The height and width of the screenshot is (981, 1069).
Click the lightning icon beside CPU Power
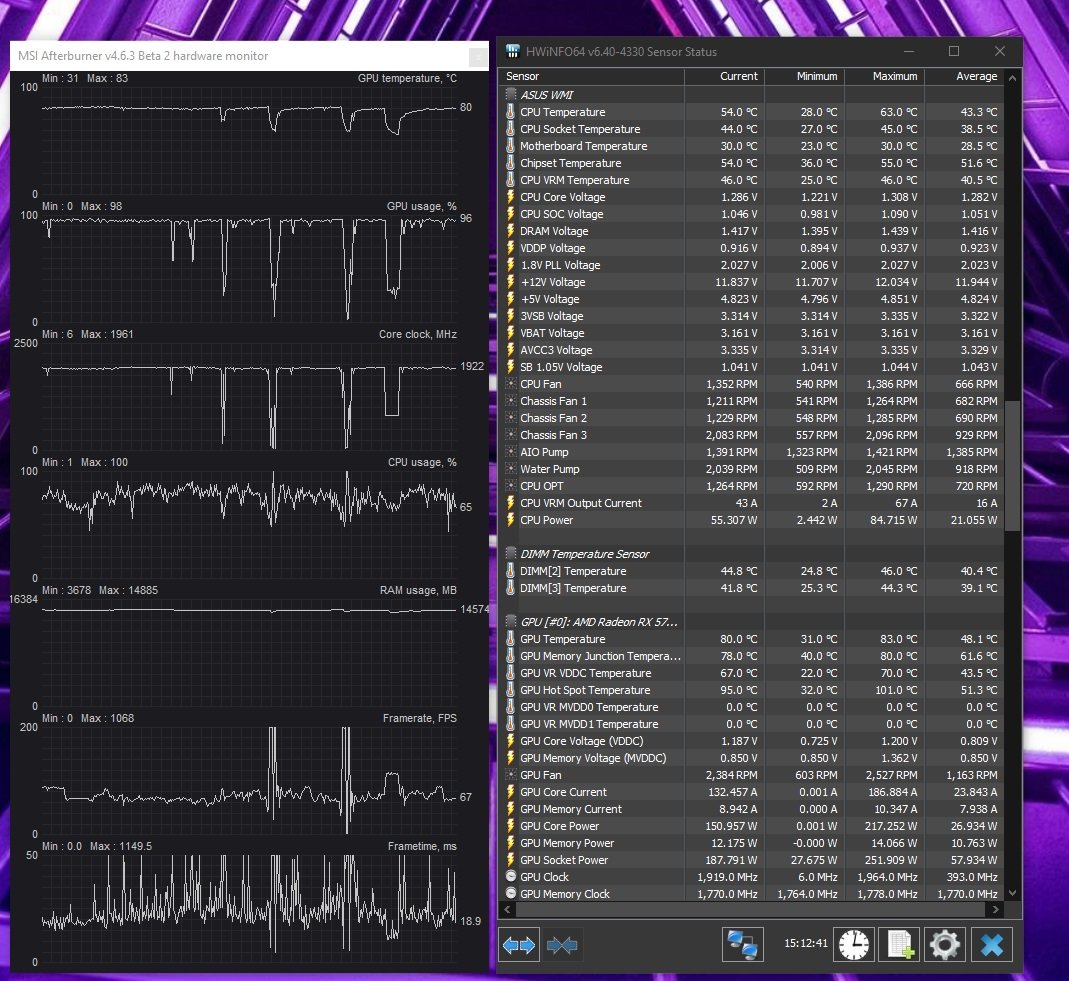tap(511, 520)
